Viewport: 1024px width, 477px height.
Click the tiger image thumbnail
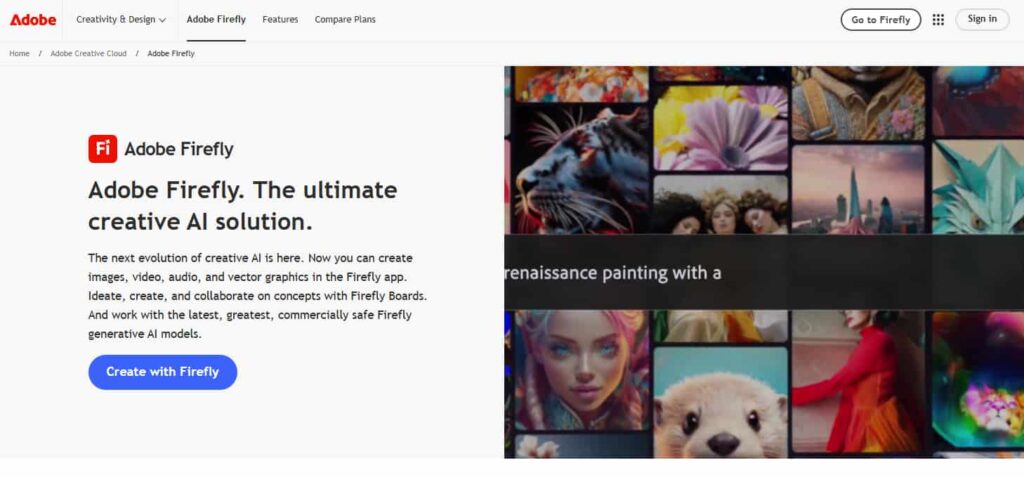point(582,169)
